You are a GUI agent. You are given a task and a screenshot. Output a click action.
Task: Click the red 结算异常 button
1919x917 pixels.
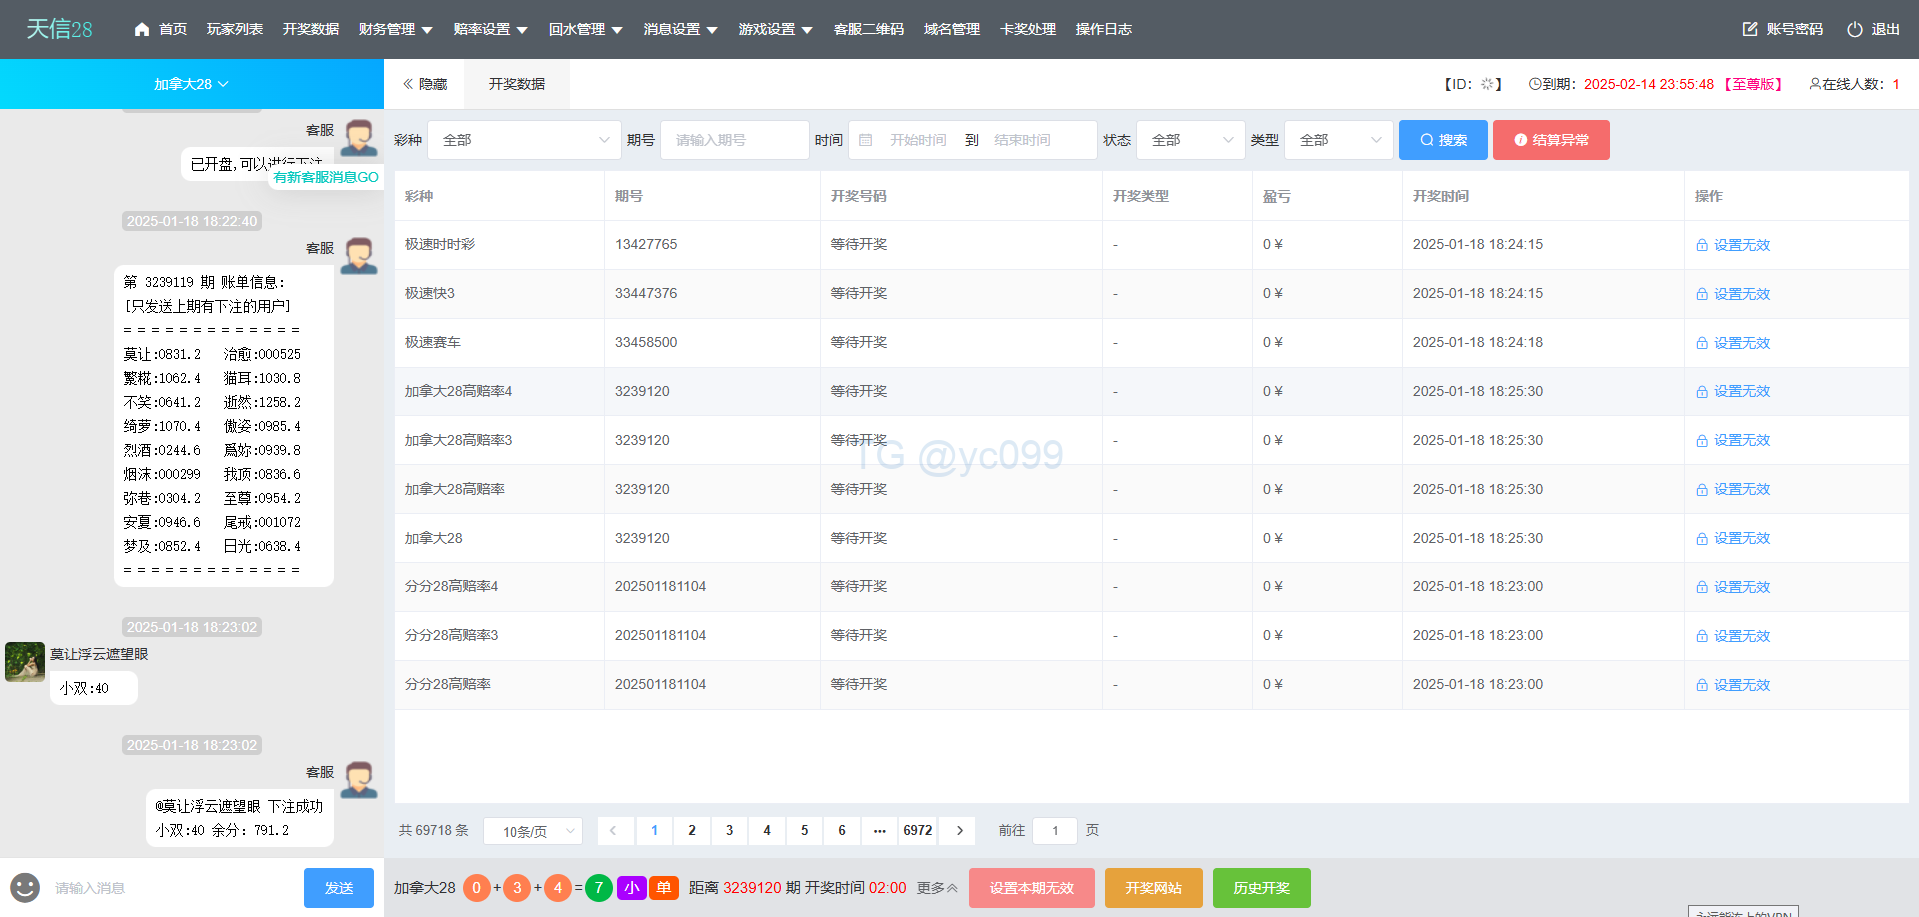[1550, 140]
